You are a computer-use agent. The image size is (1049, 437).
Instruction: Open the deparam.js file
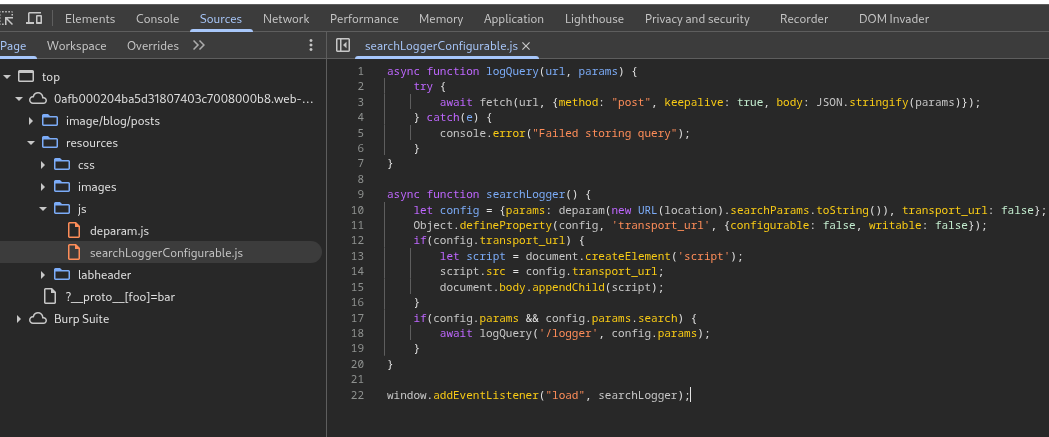click(118, 231)
